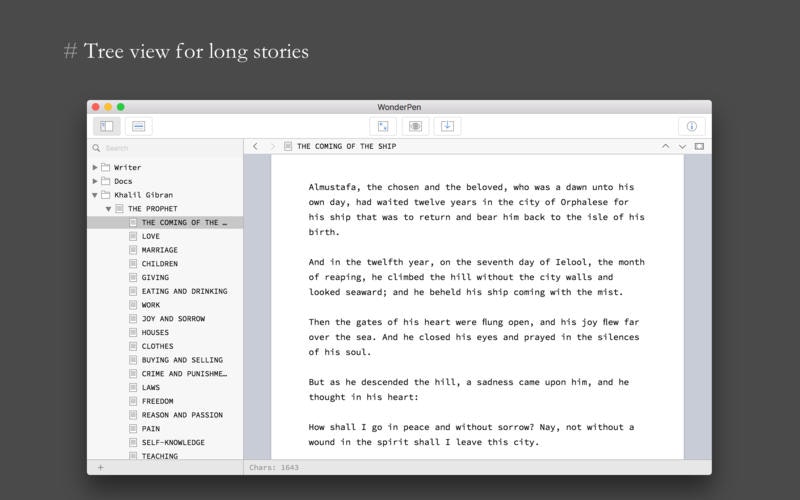Open BUYING AND SELLING chapter
The height and width of the screenshot is (500, 800).
[182, 360]
